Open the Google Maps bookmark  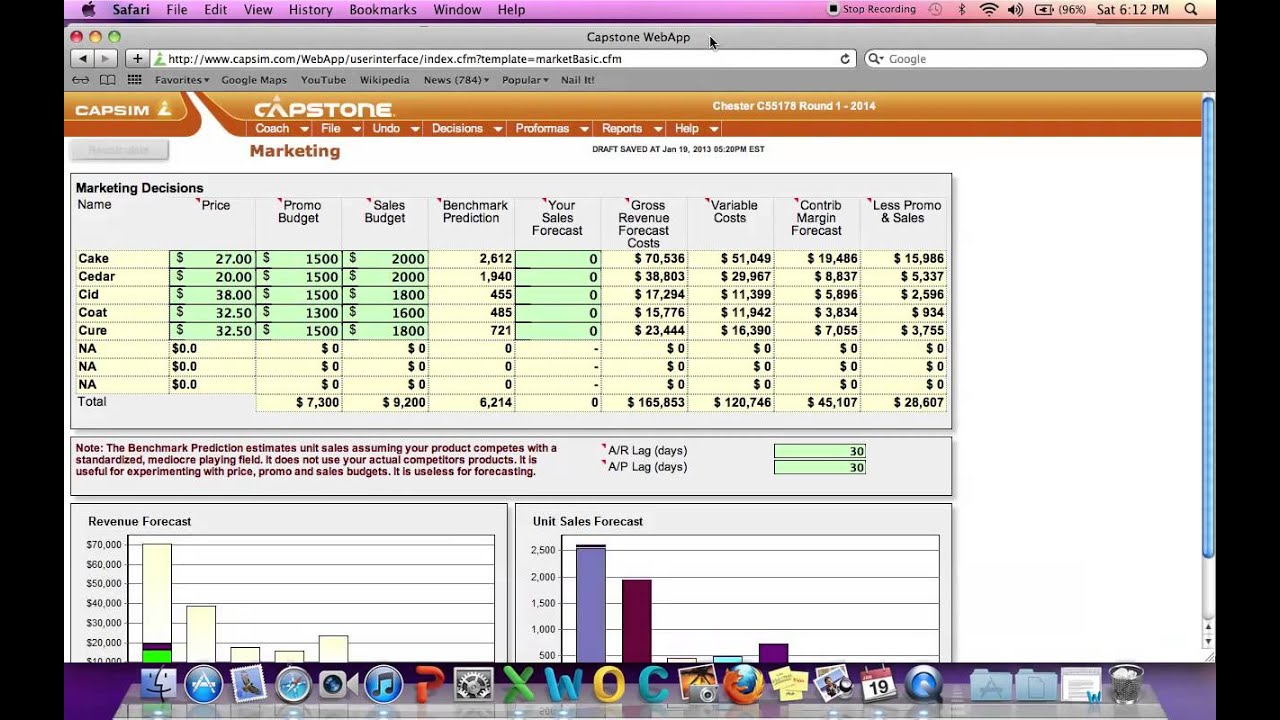pos(254,80)
